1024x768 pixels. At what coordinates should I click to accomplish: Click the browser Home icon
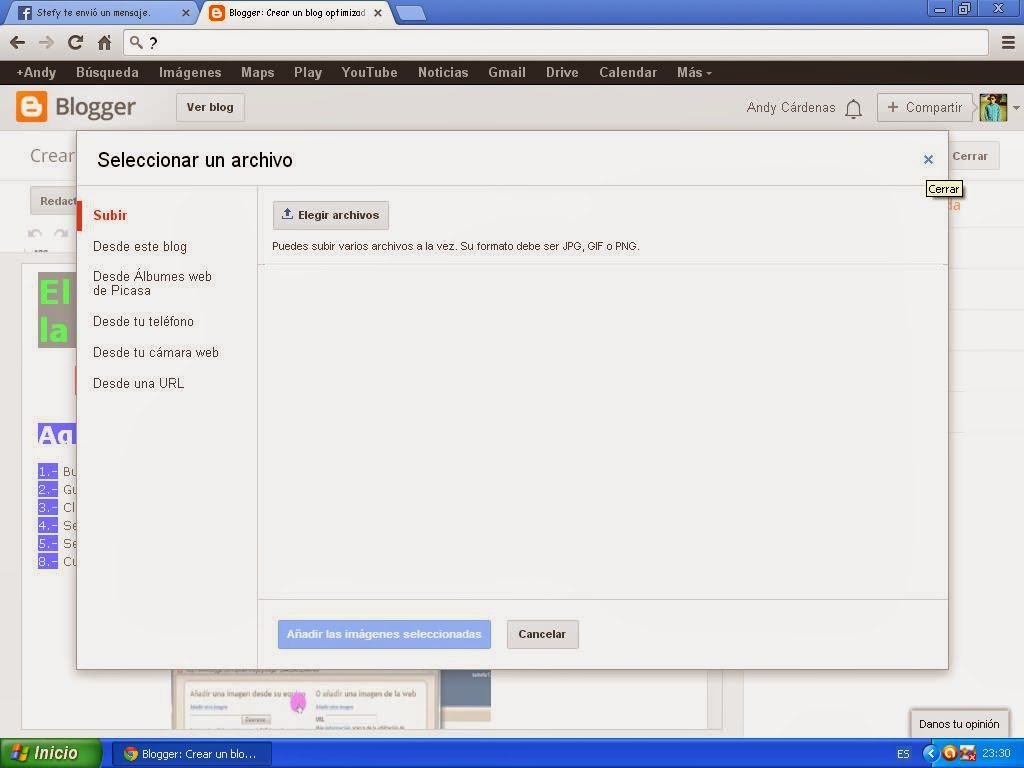(106, 42)
